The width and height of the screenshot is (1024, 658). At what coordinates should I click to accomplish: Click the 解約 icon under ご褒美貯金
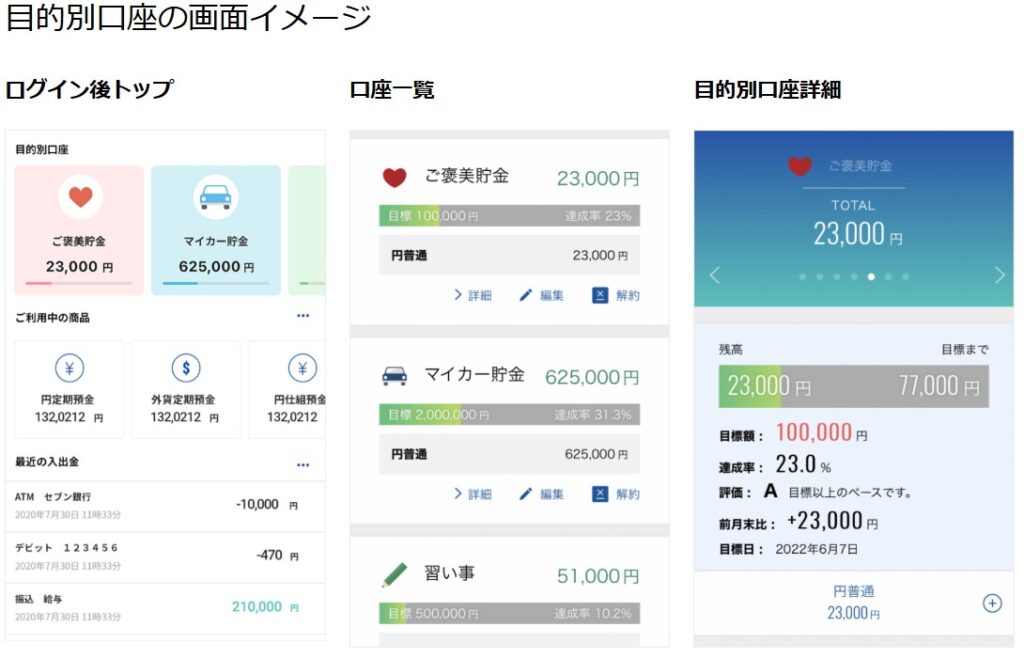pyautogui.click(x=600, y=295)
